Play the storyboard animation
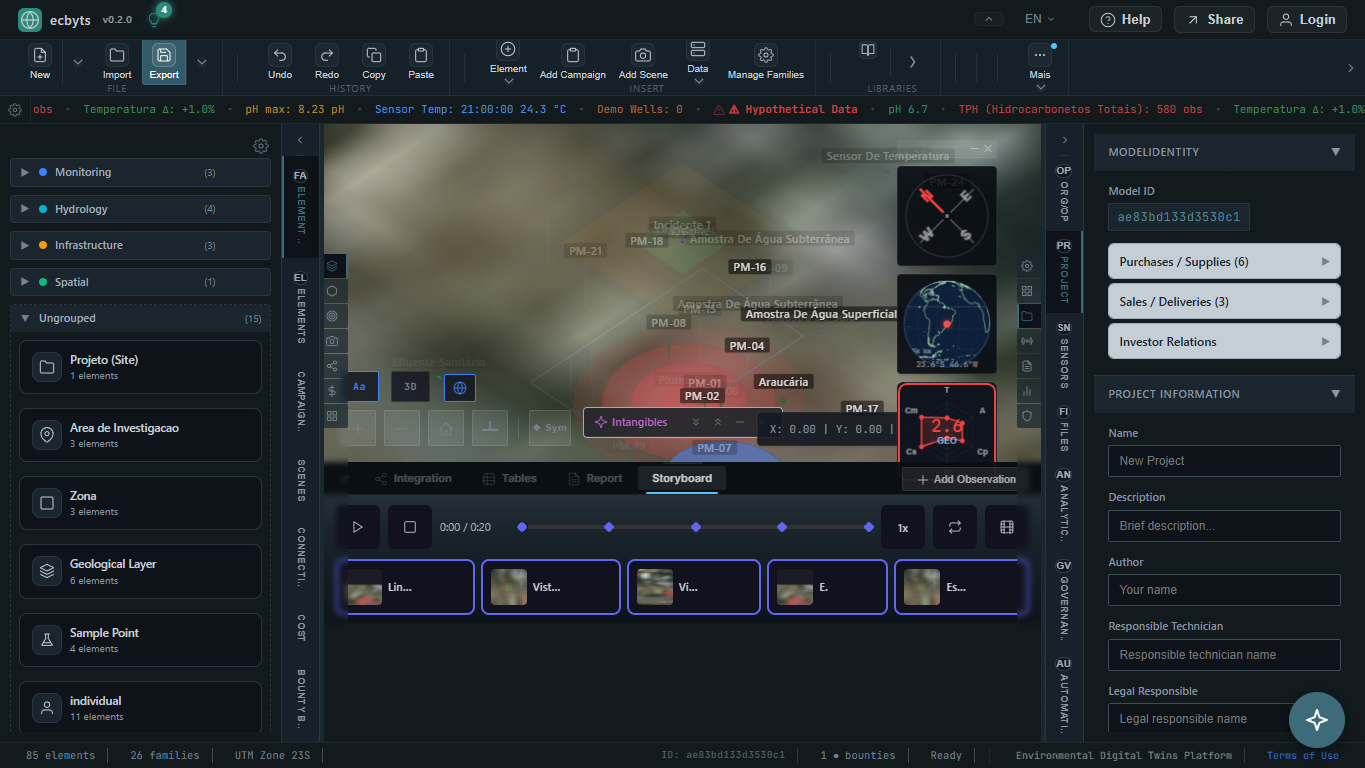 tap(358, 527)
